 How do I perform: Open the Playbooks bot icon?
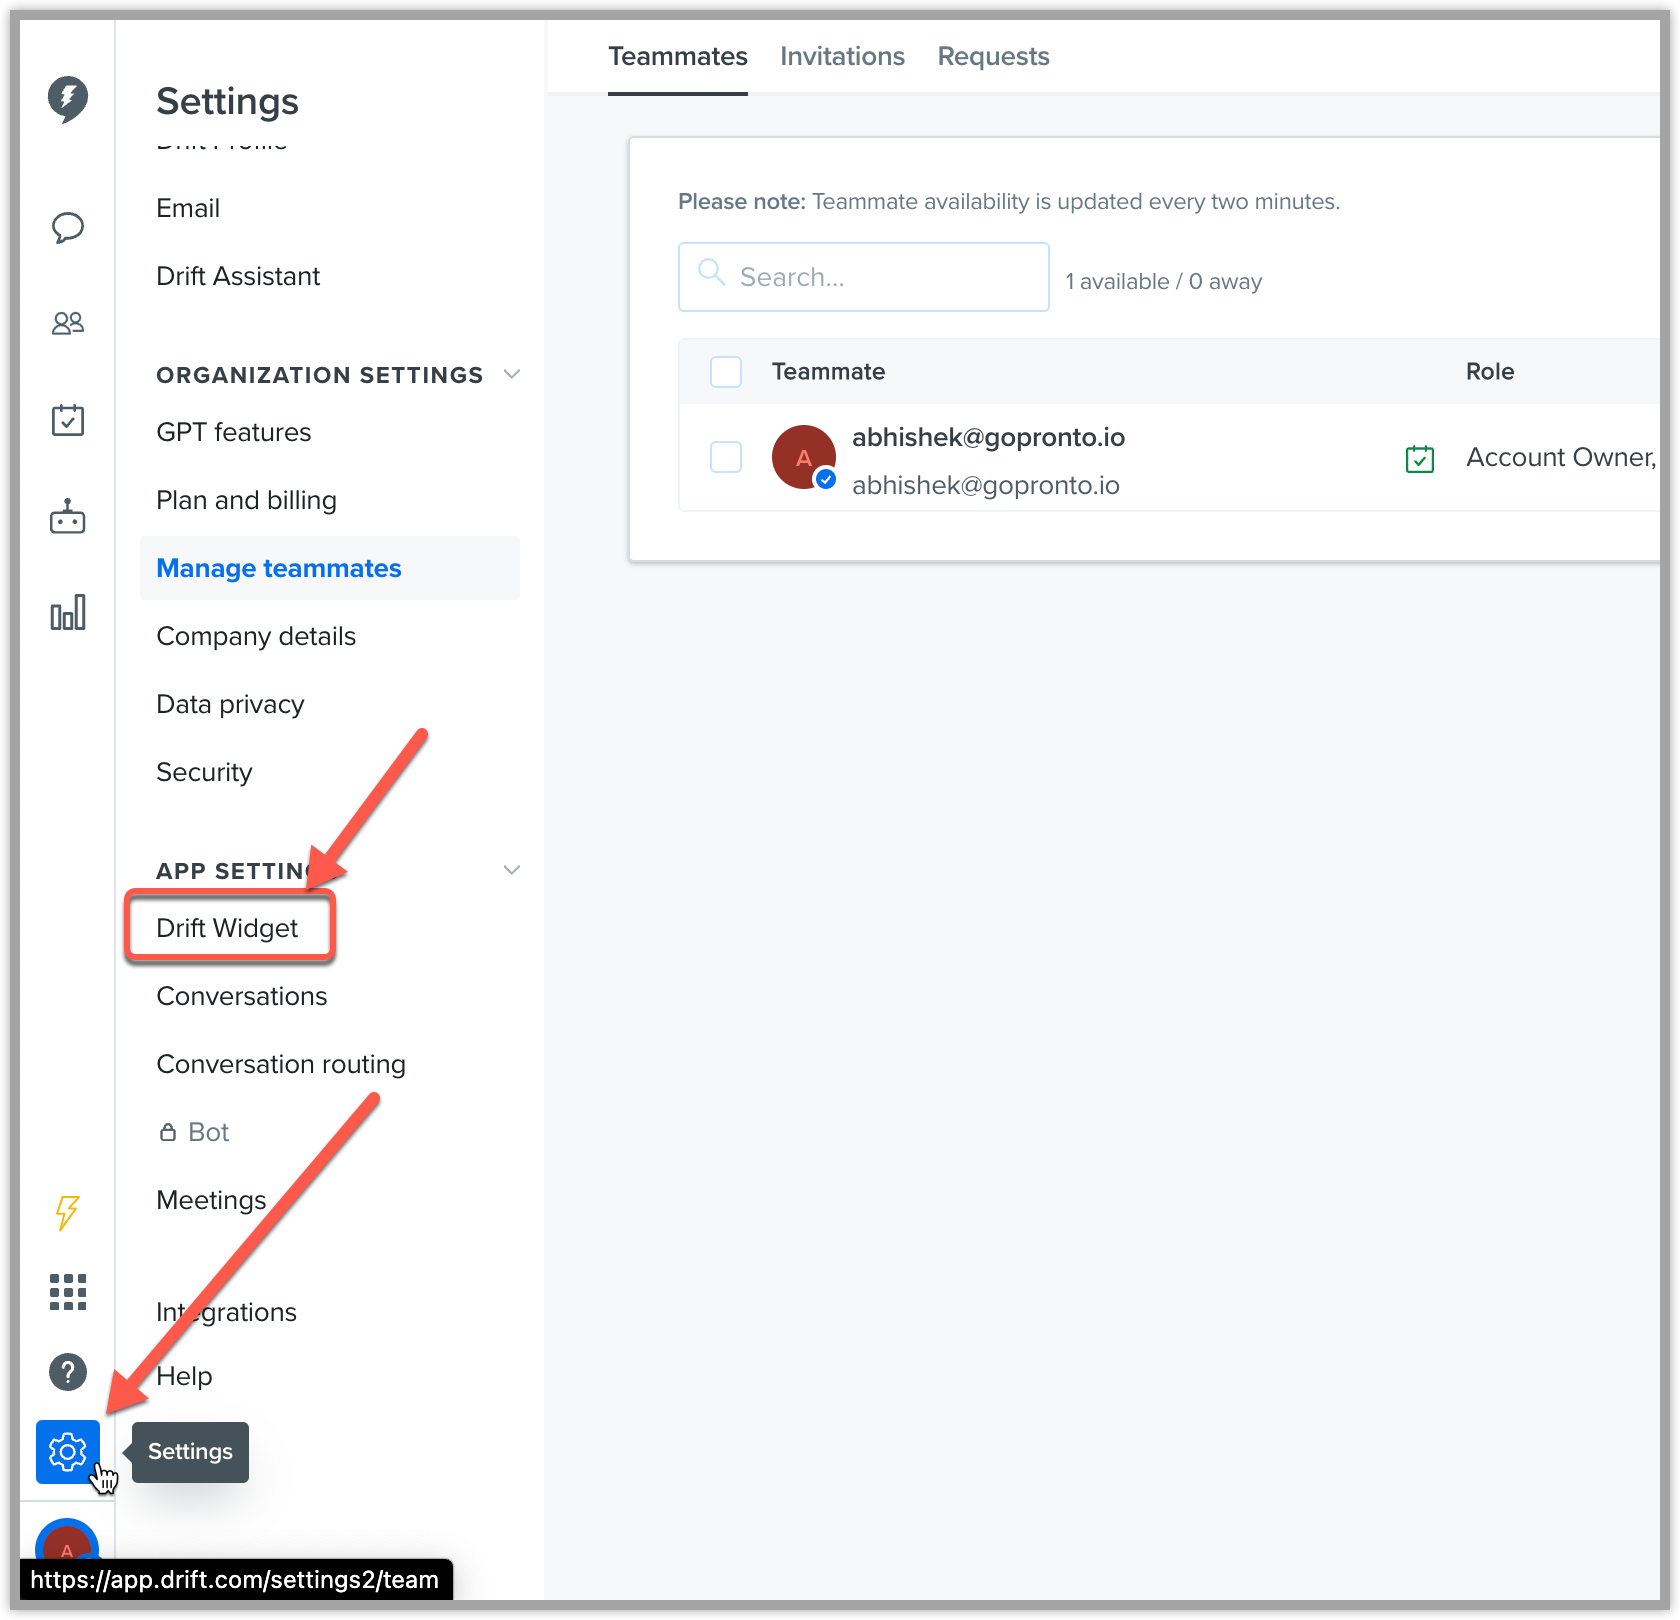pos(68,516)
